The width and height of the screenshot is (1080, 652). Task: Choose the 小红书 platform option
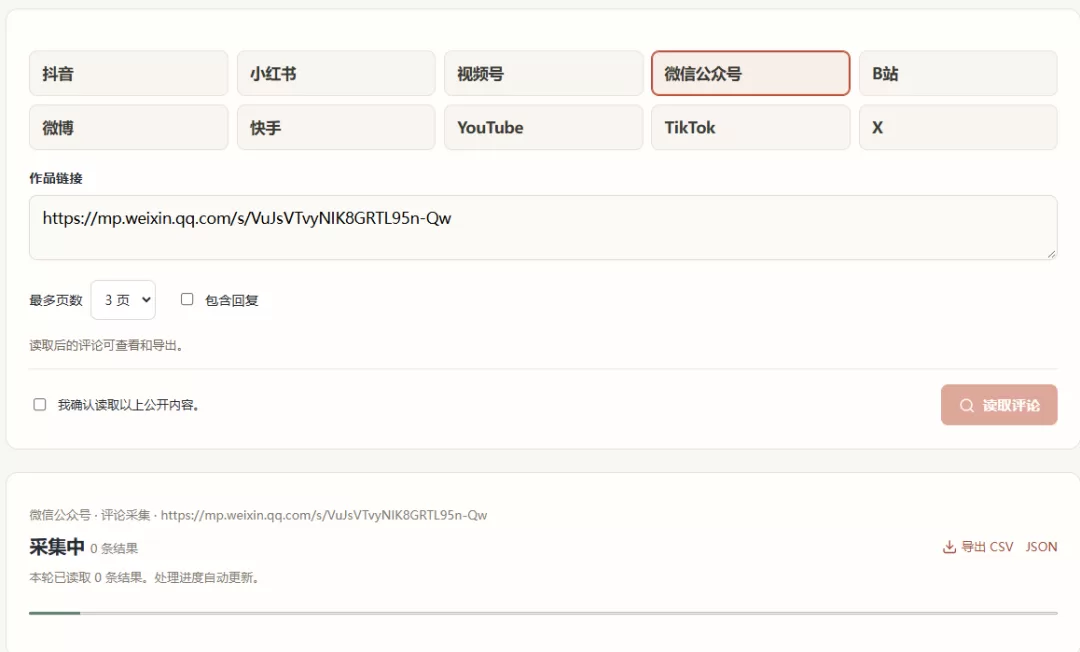tap(336, 73)
